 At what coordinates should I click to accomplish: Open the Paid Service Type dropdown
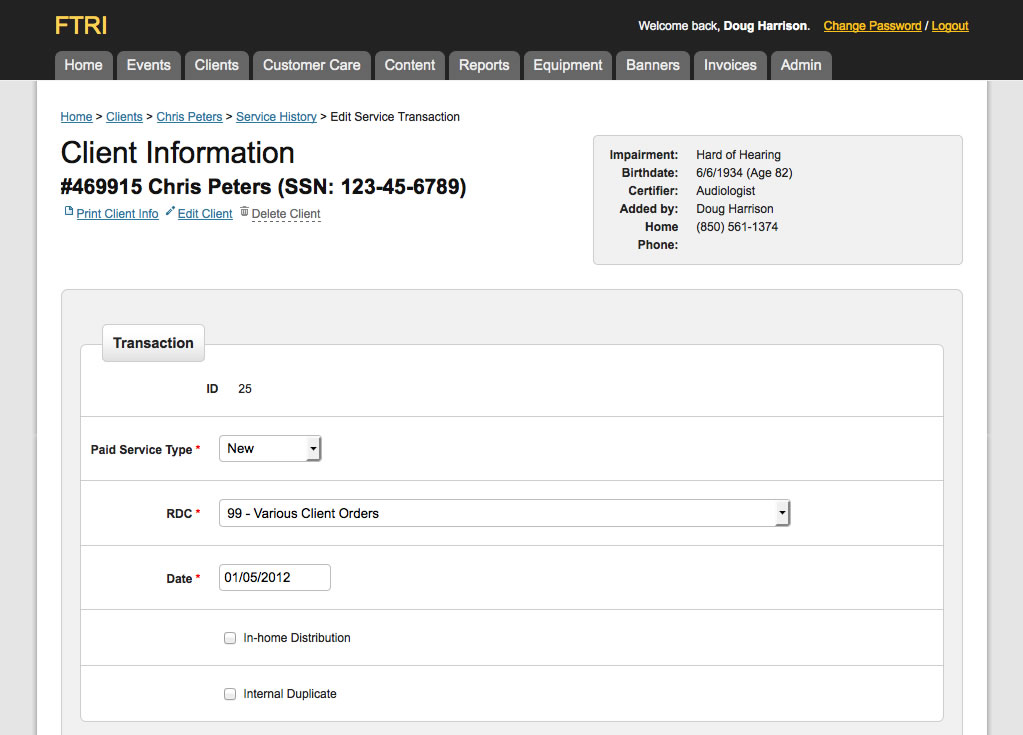pos(270,449)
